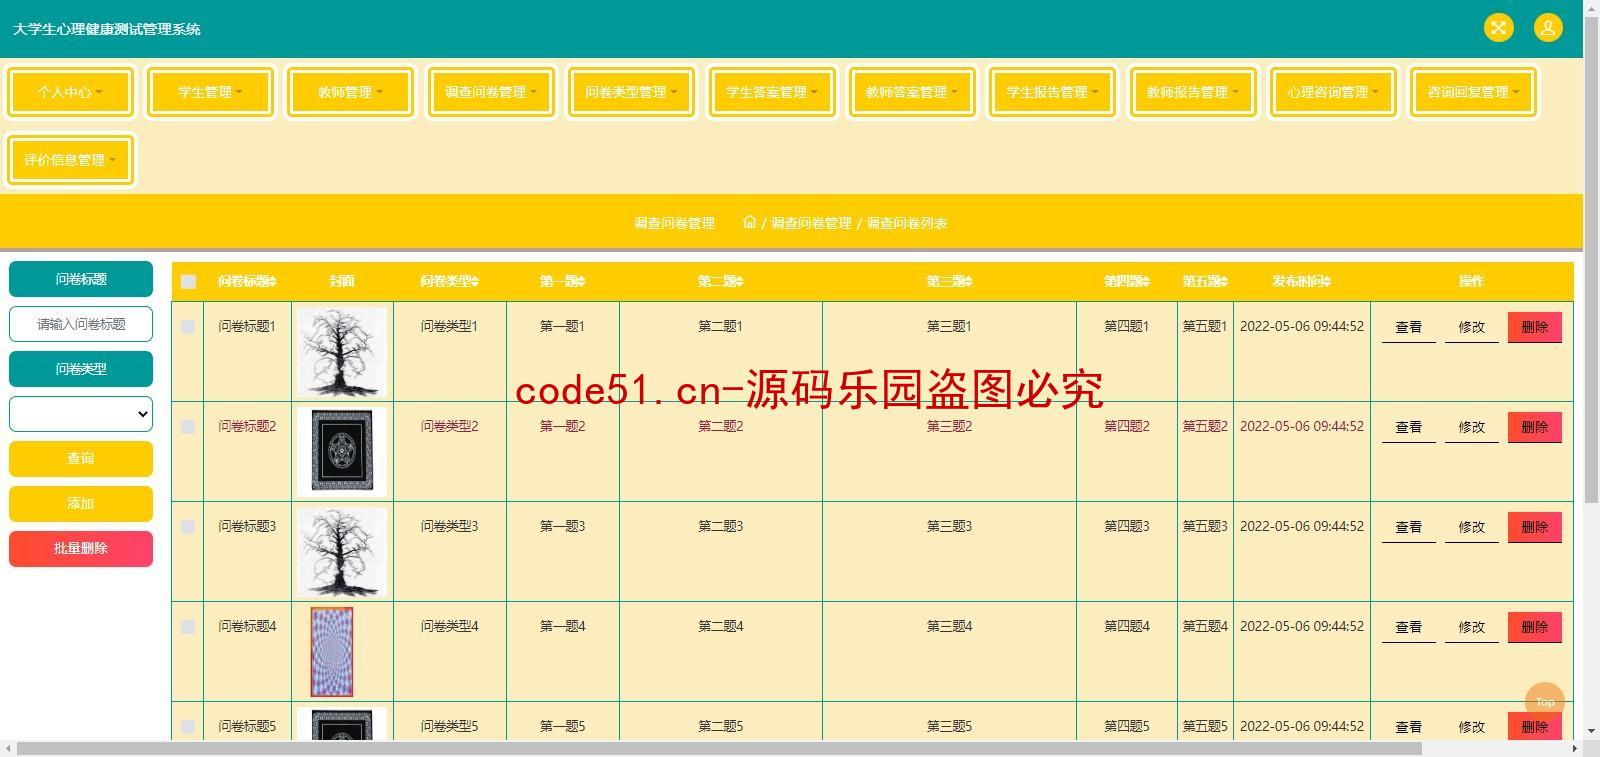
Task: Click 查看 for 问卷标题3 row
Action: (1408, 527)
